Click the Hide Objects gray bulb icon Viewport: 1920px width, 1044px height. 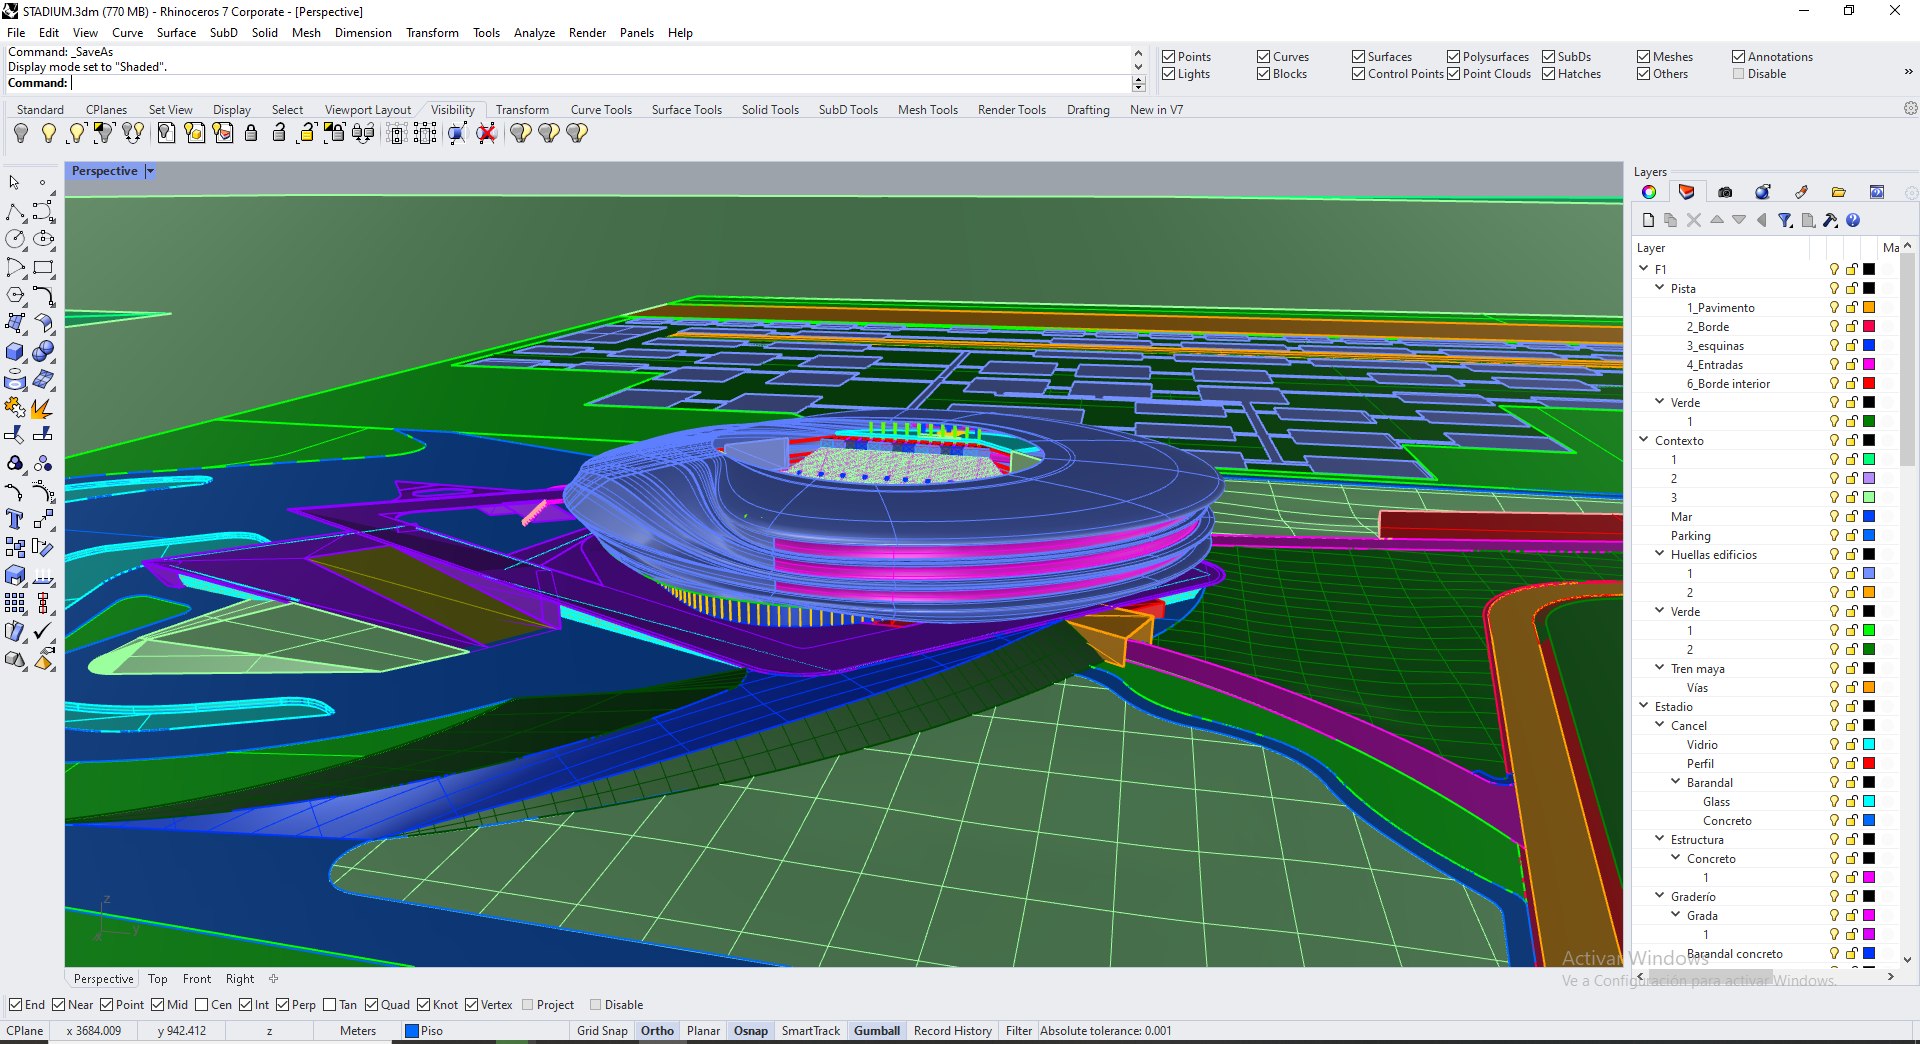tap(21, 133)
